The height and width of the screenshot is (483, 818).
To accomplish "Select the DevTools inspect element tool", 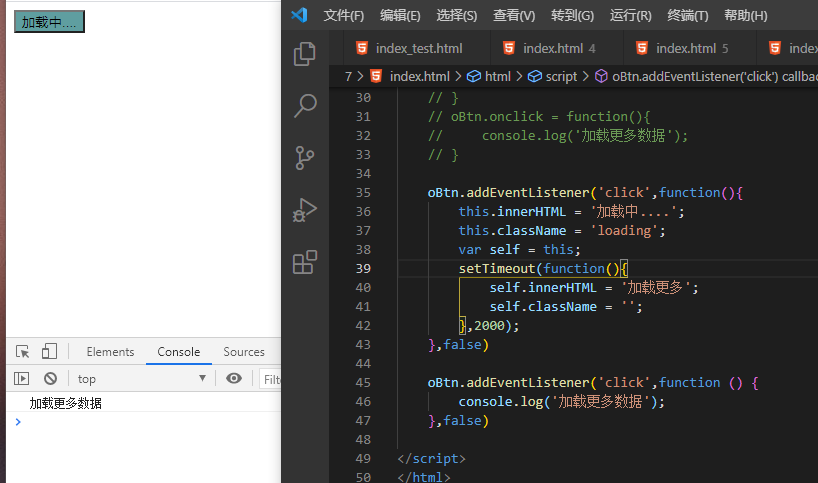I will [22, 352].
